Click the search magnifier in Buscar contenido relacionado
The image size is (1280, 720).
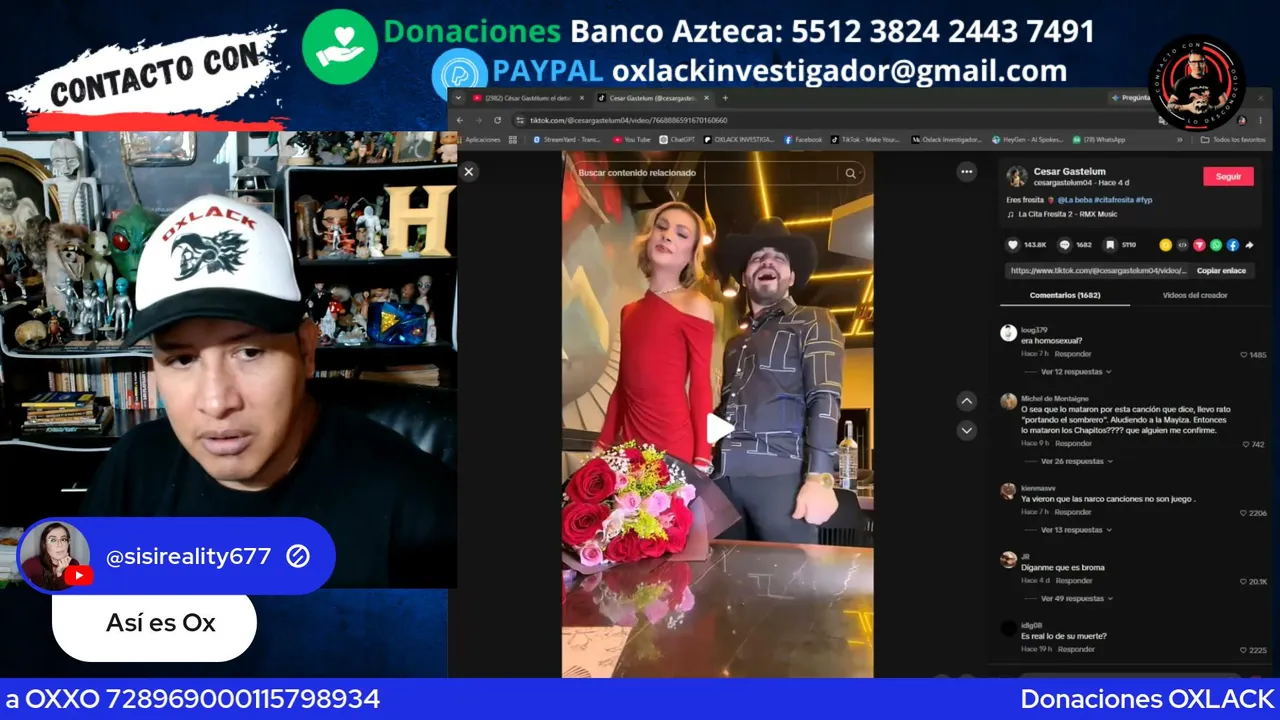[x=850, y=173]
